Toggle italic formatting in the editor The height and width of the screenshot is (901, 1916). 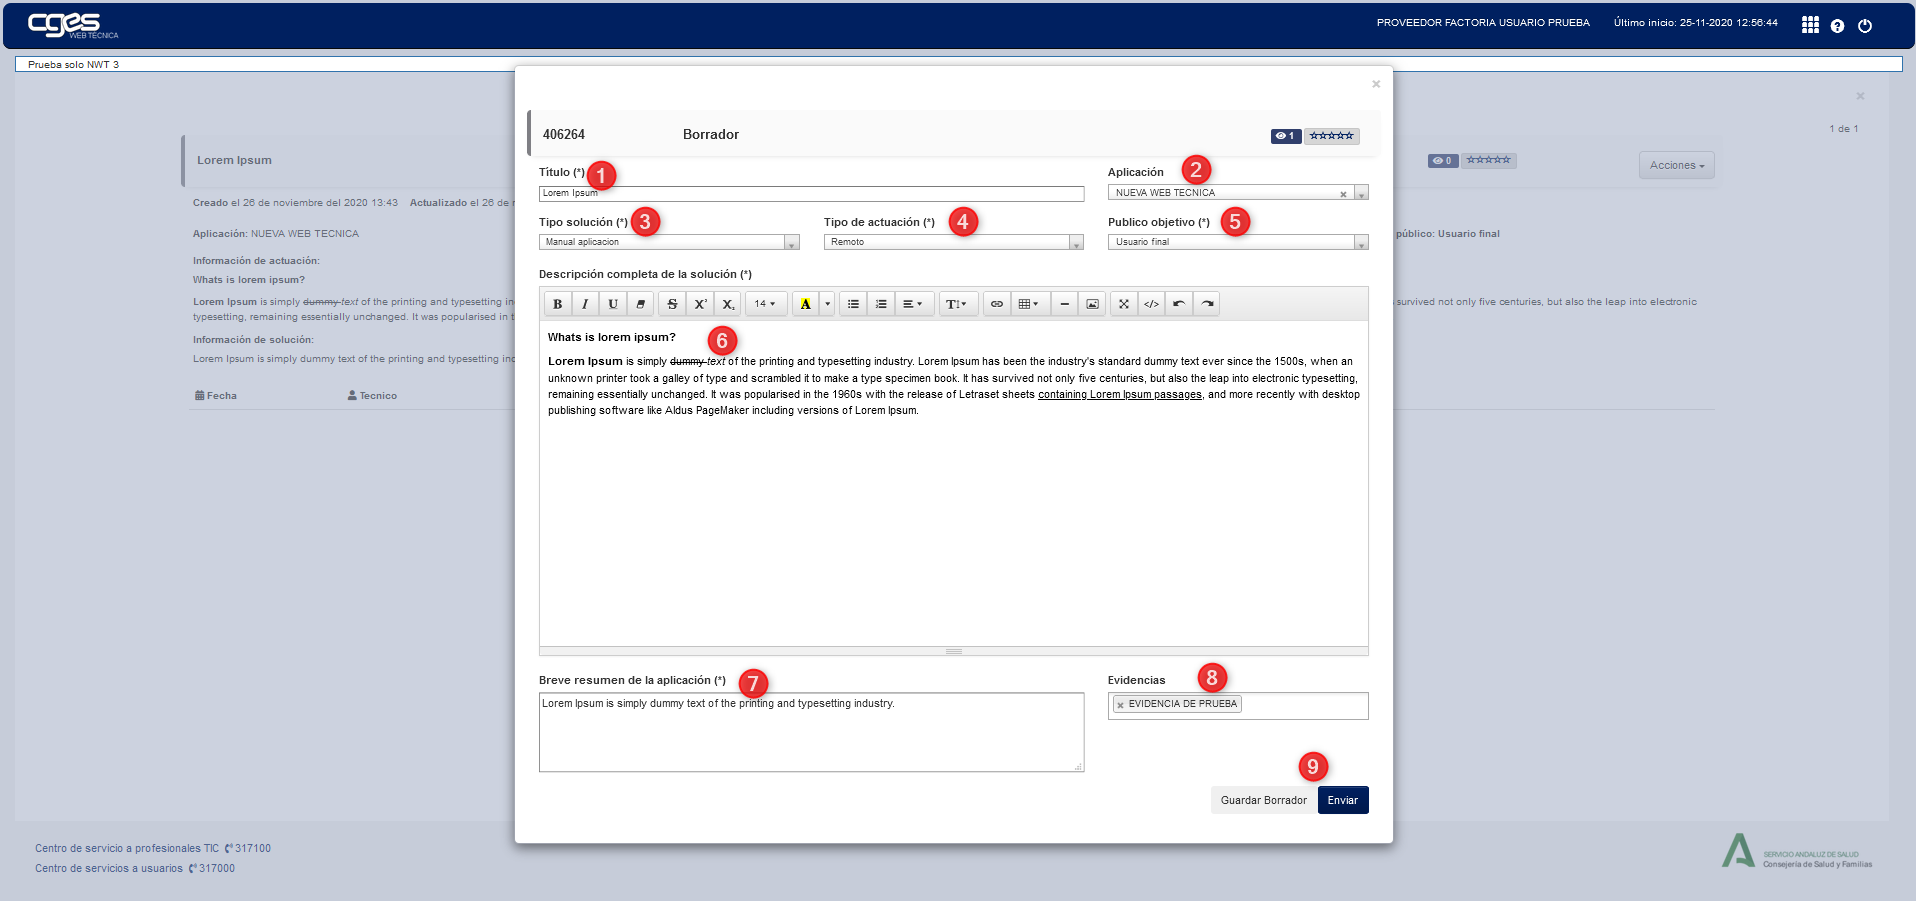point(585,304)
